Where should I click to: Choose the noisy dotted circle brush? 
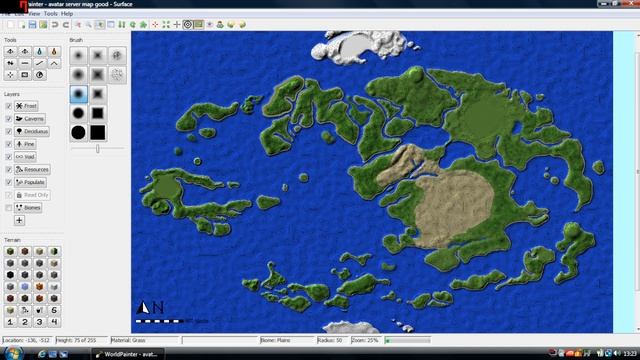tap(117, 75)
